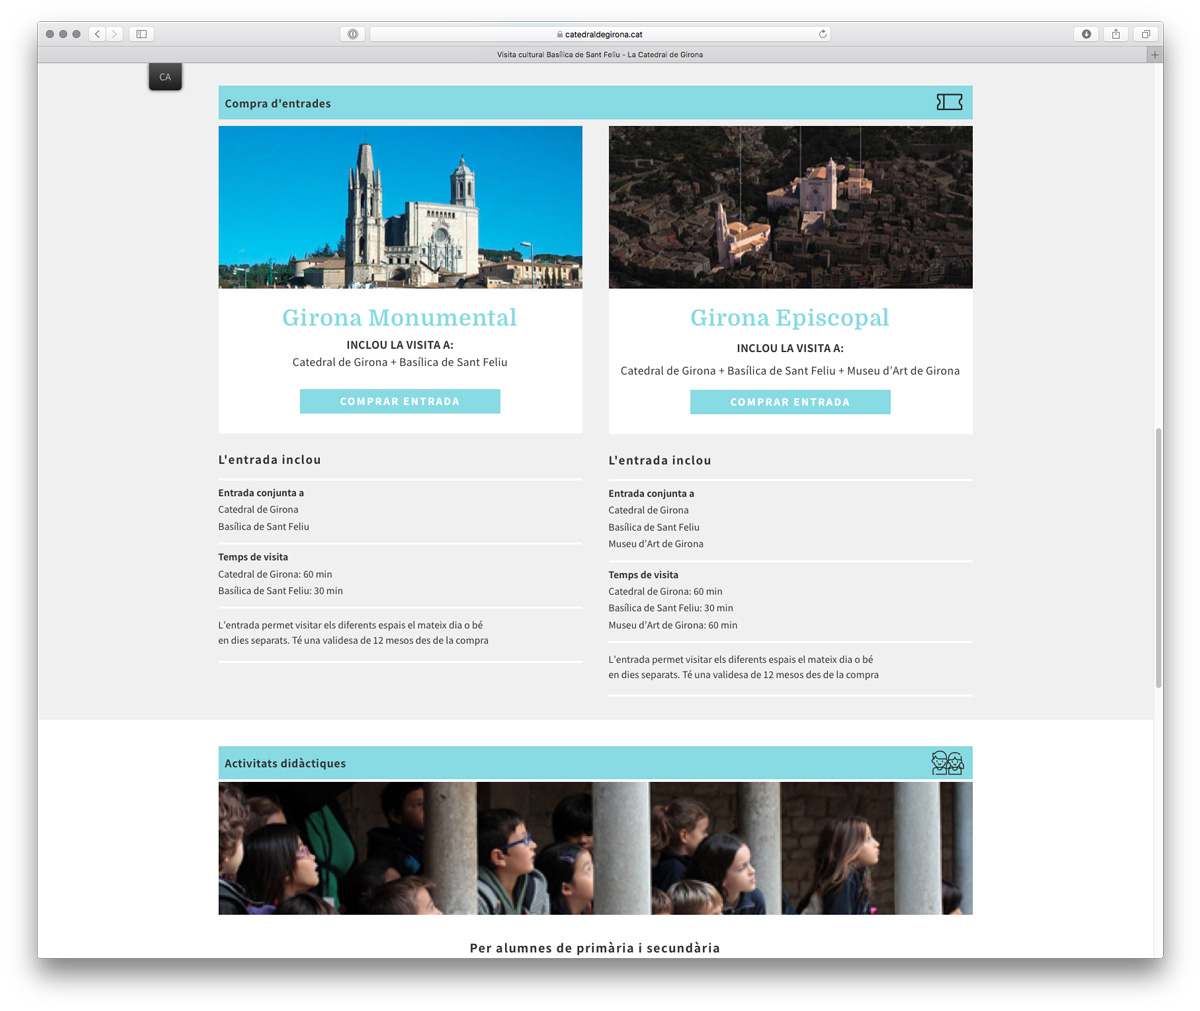Viewport: 1200px width, 1011px height.
Task: Click the page vertical scrollbar
Action: tap(1158, 558)
